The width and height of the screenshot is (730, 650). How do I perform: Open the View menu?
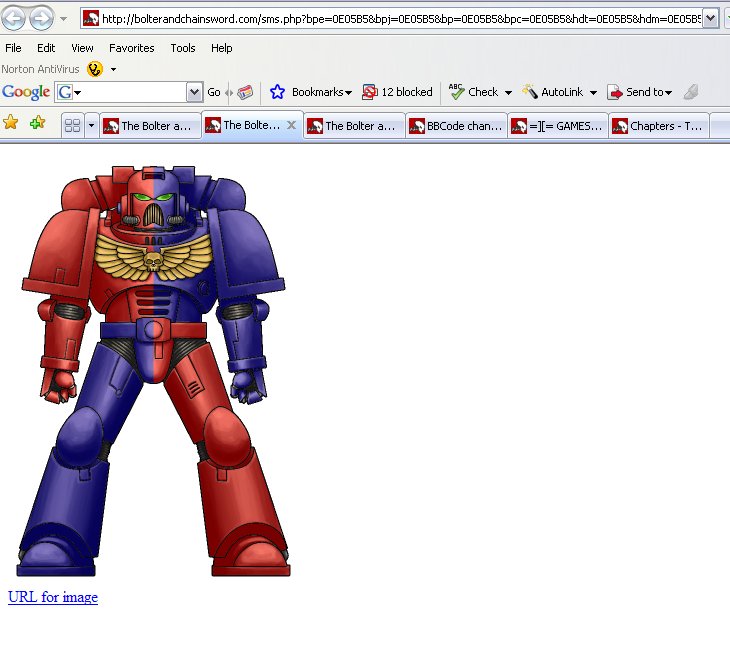click(82, 48)
